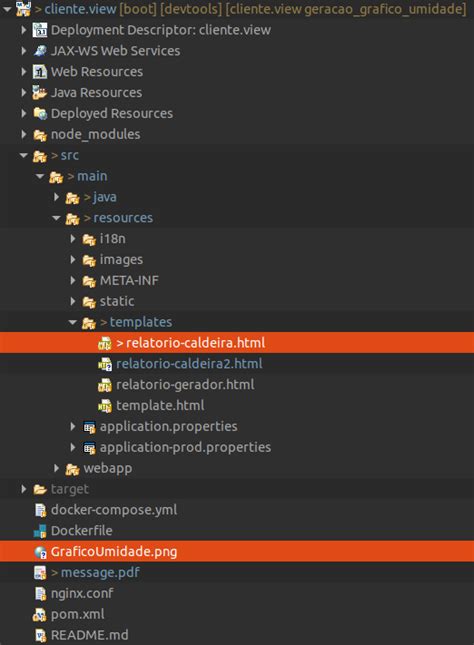This screenshot has height=645, width=474.
Task: Expand the JAX-WS Web Services node
Action: point(24,51)
